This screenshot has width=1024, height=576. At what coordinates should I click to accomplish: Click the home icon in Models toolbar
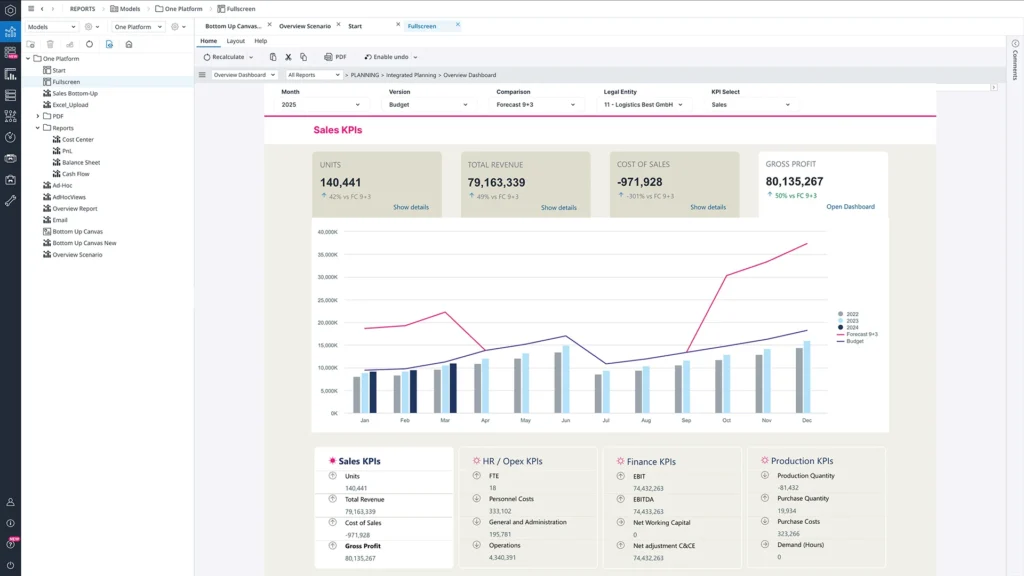tap(128, 44)
